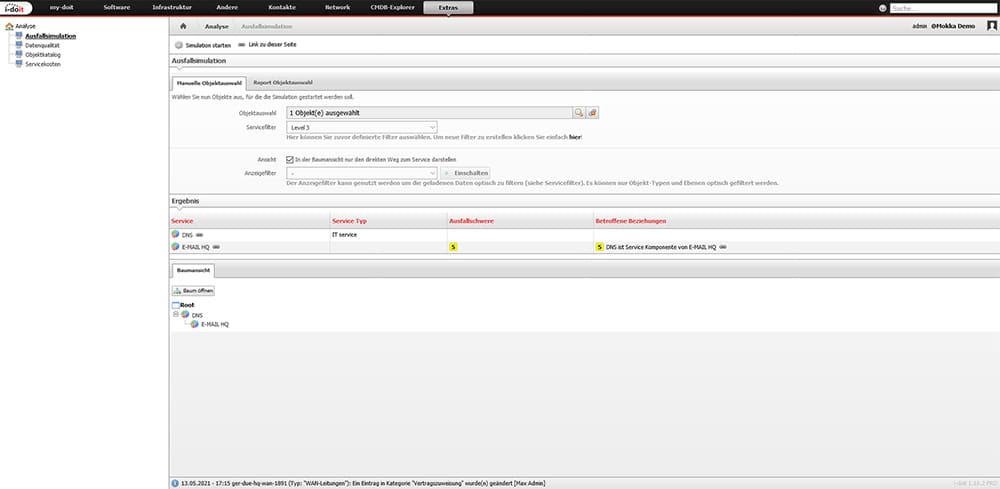The height and width of the screenshot is (489, 1000).
Task: Click Analyse in the breadcrumb
Action: pyautogui.click(x=216, y=26)
